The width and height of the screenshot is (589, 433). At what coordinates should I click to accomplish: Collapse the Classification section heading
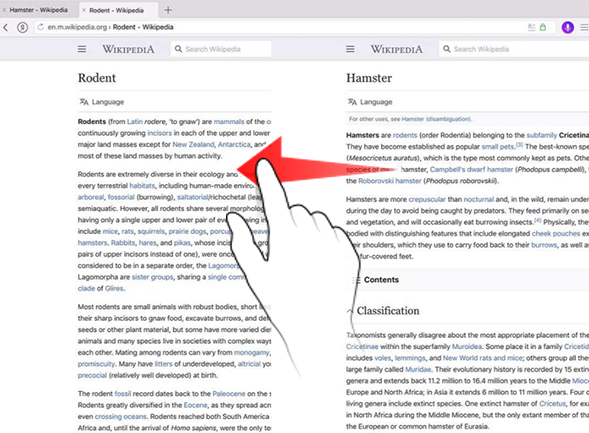tap(383, 311)
